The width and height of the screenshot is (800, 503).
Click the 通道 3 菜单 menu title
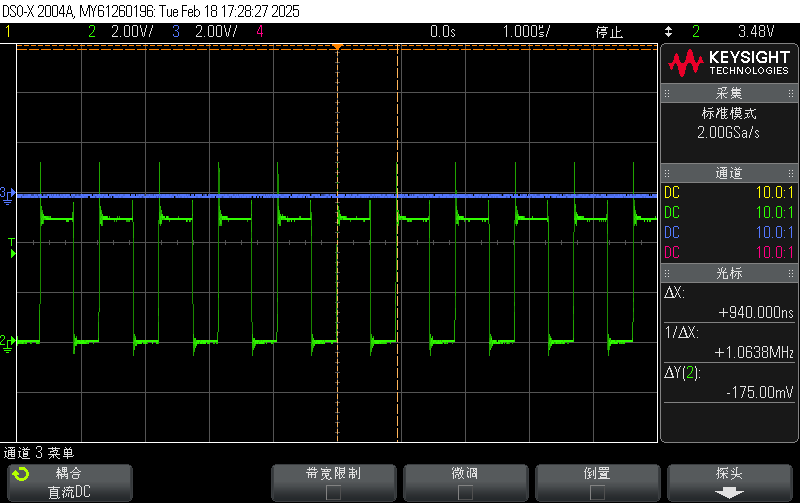coord(39,453)
